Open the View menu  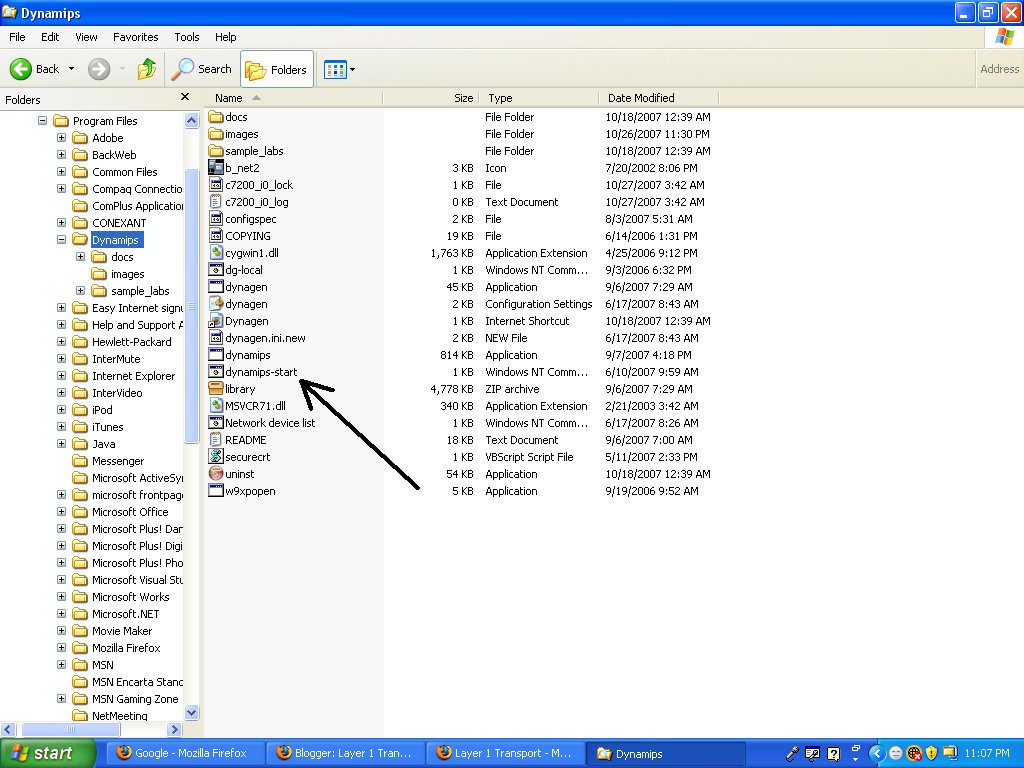(x=86, y=37)
